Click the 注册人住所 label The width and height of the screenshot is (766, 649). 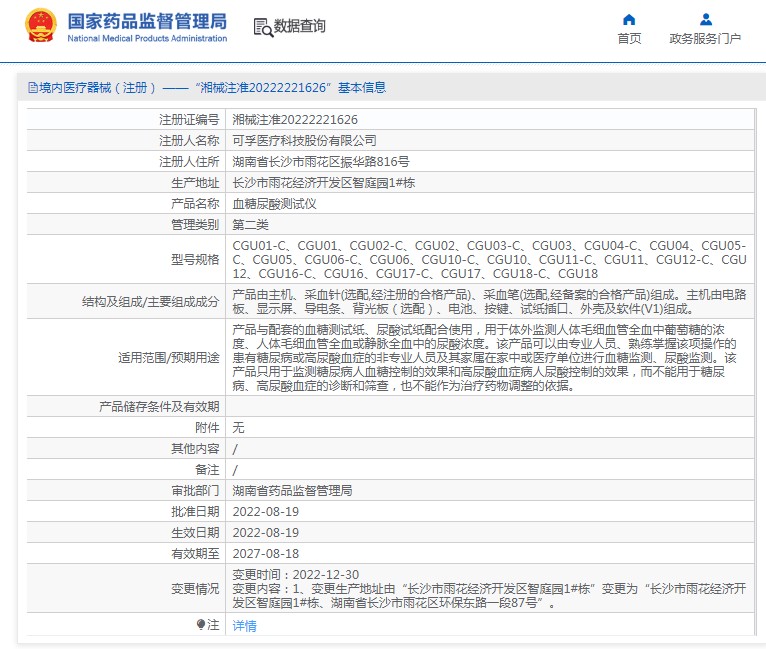(x=189, y=162)
